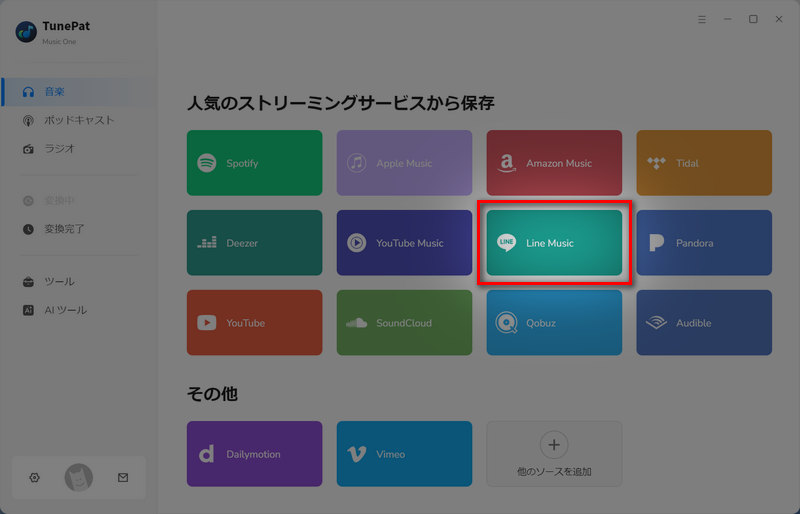Click the user avatar
Screen dimensions: 800x514
[79, 478]
